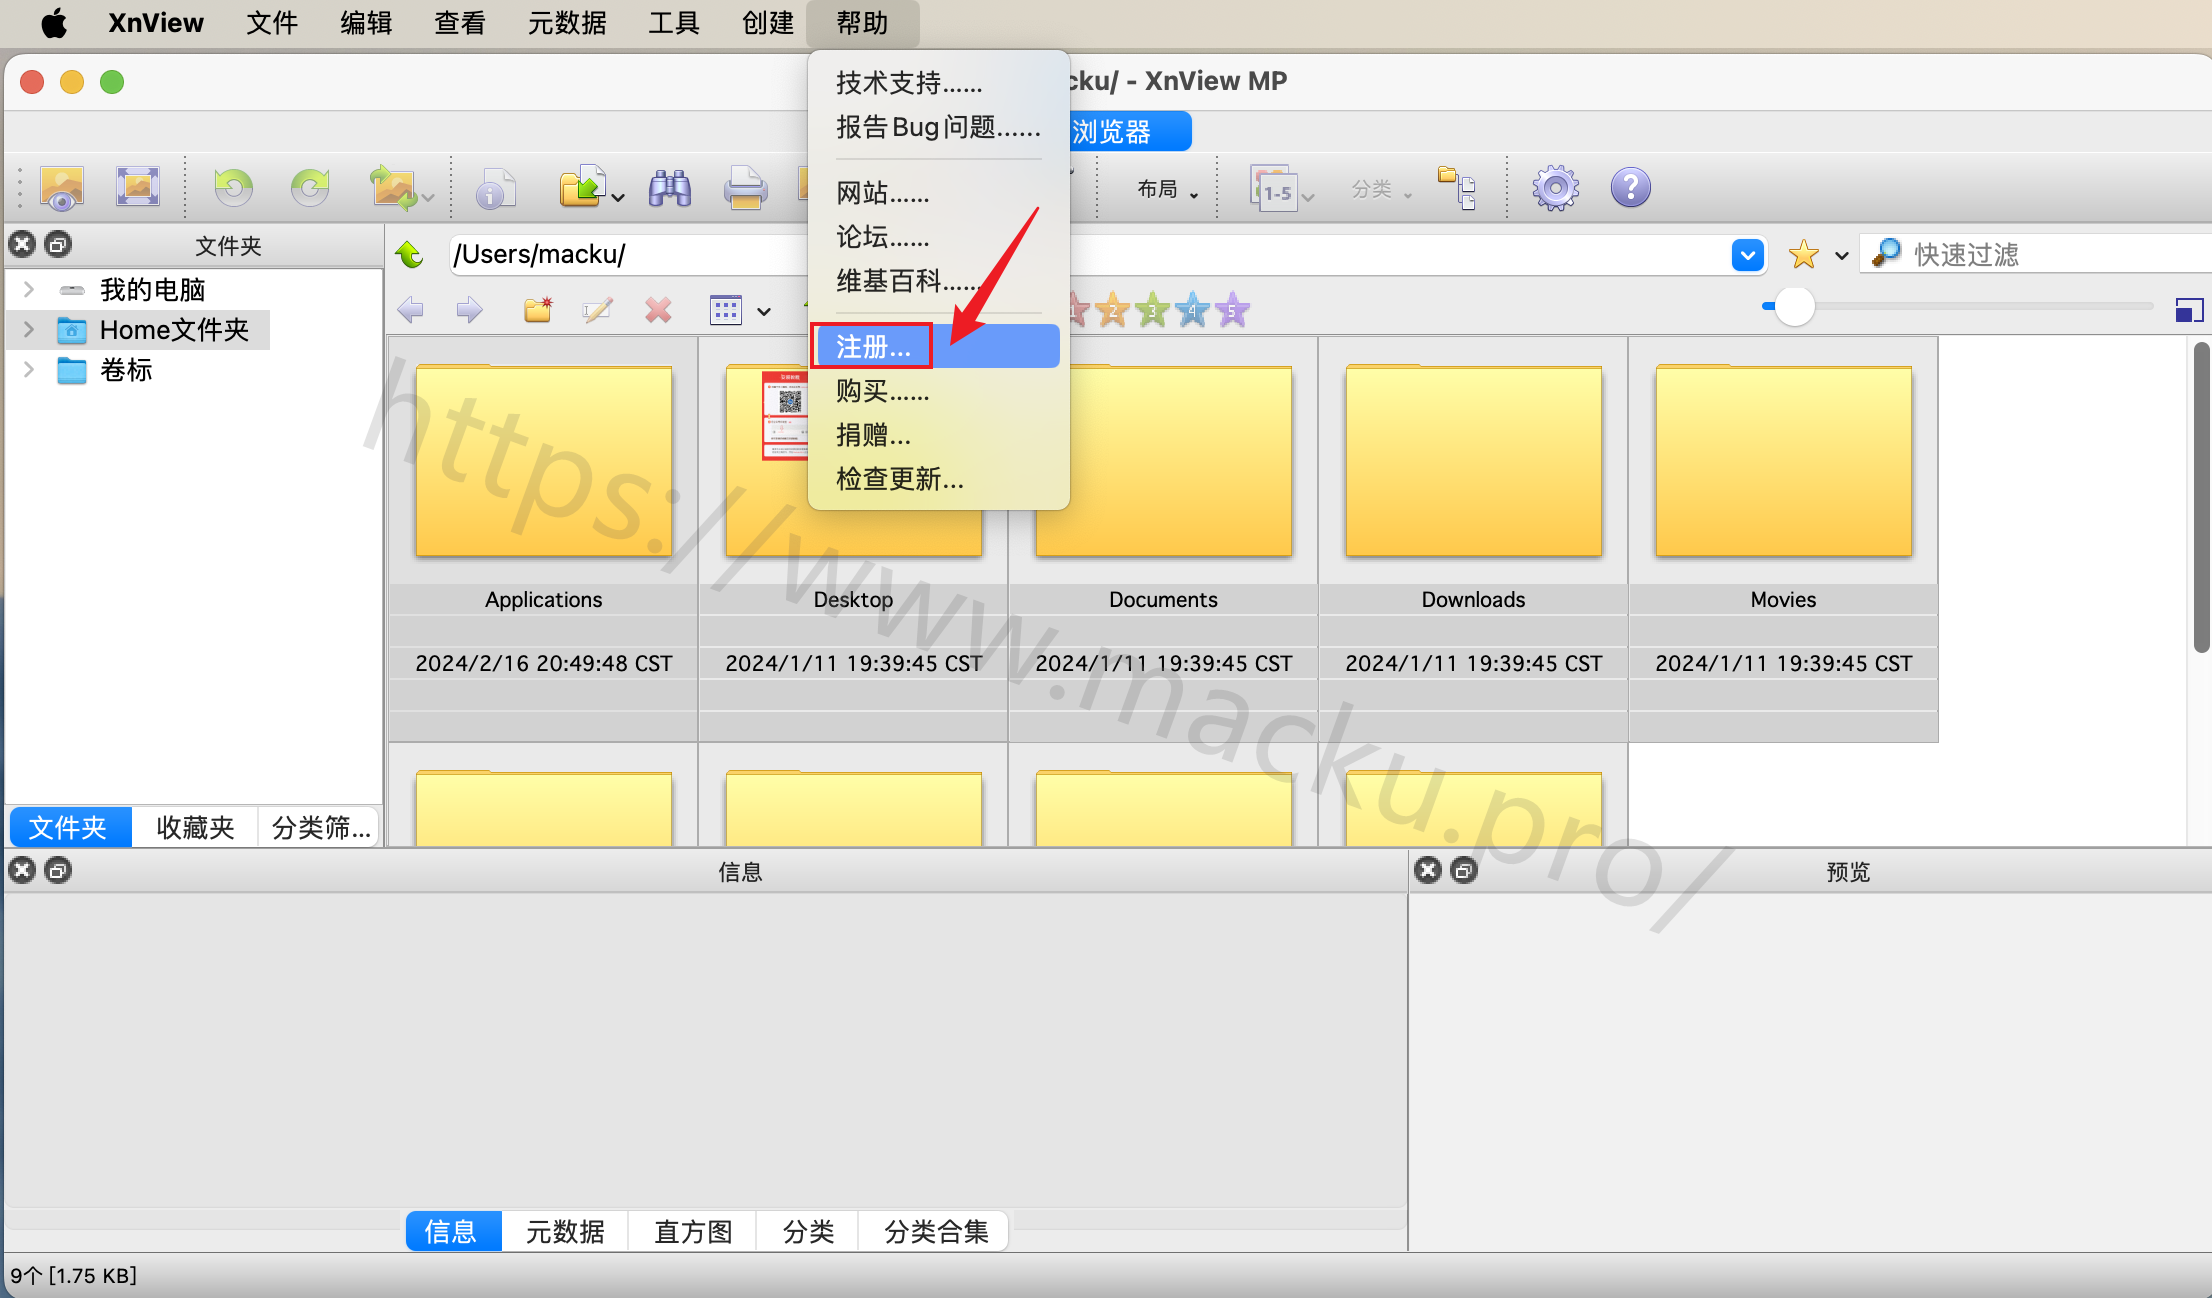2212x1298 pixels.
Task: Expand the Home文件夹 tree node
Action: coord(28,330)
